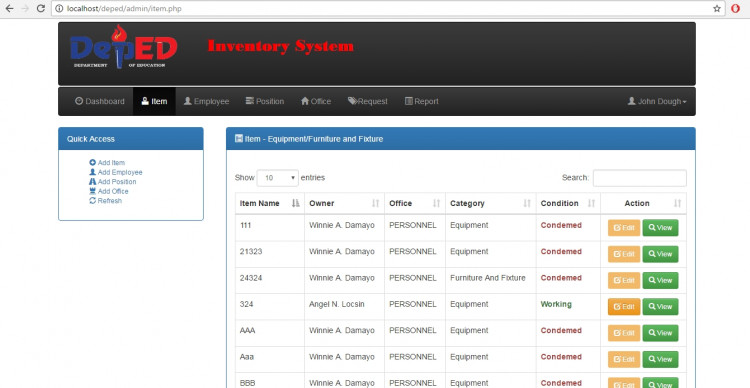Image resolution: width=750 pixels, height=388 pixels.
Task: View item 111
Action: coord(660,228)
